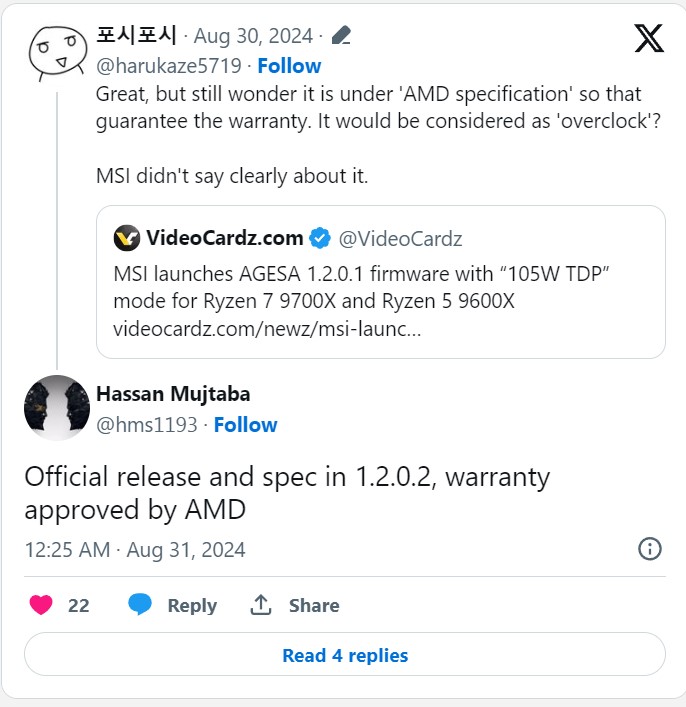Viewport: 686px width, 707px height.
Task: Click the blue reply bubble icon
Action: tap(140, 605)
